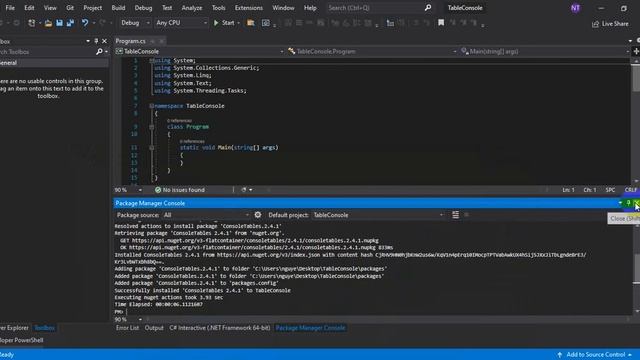Viewport: 640px width, 360px height.
Task: Open Package Manager settings gear icon
Action: click(x=258, y=215)
